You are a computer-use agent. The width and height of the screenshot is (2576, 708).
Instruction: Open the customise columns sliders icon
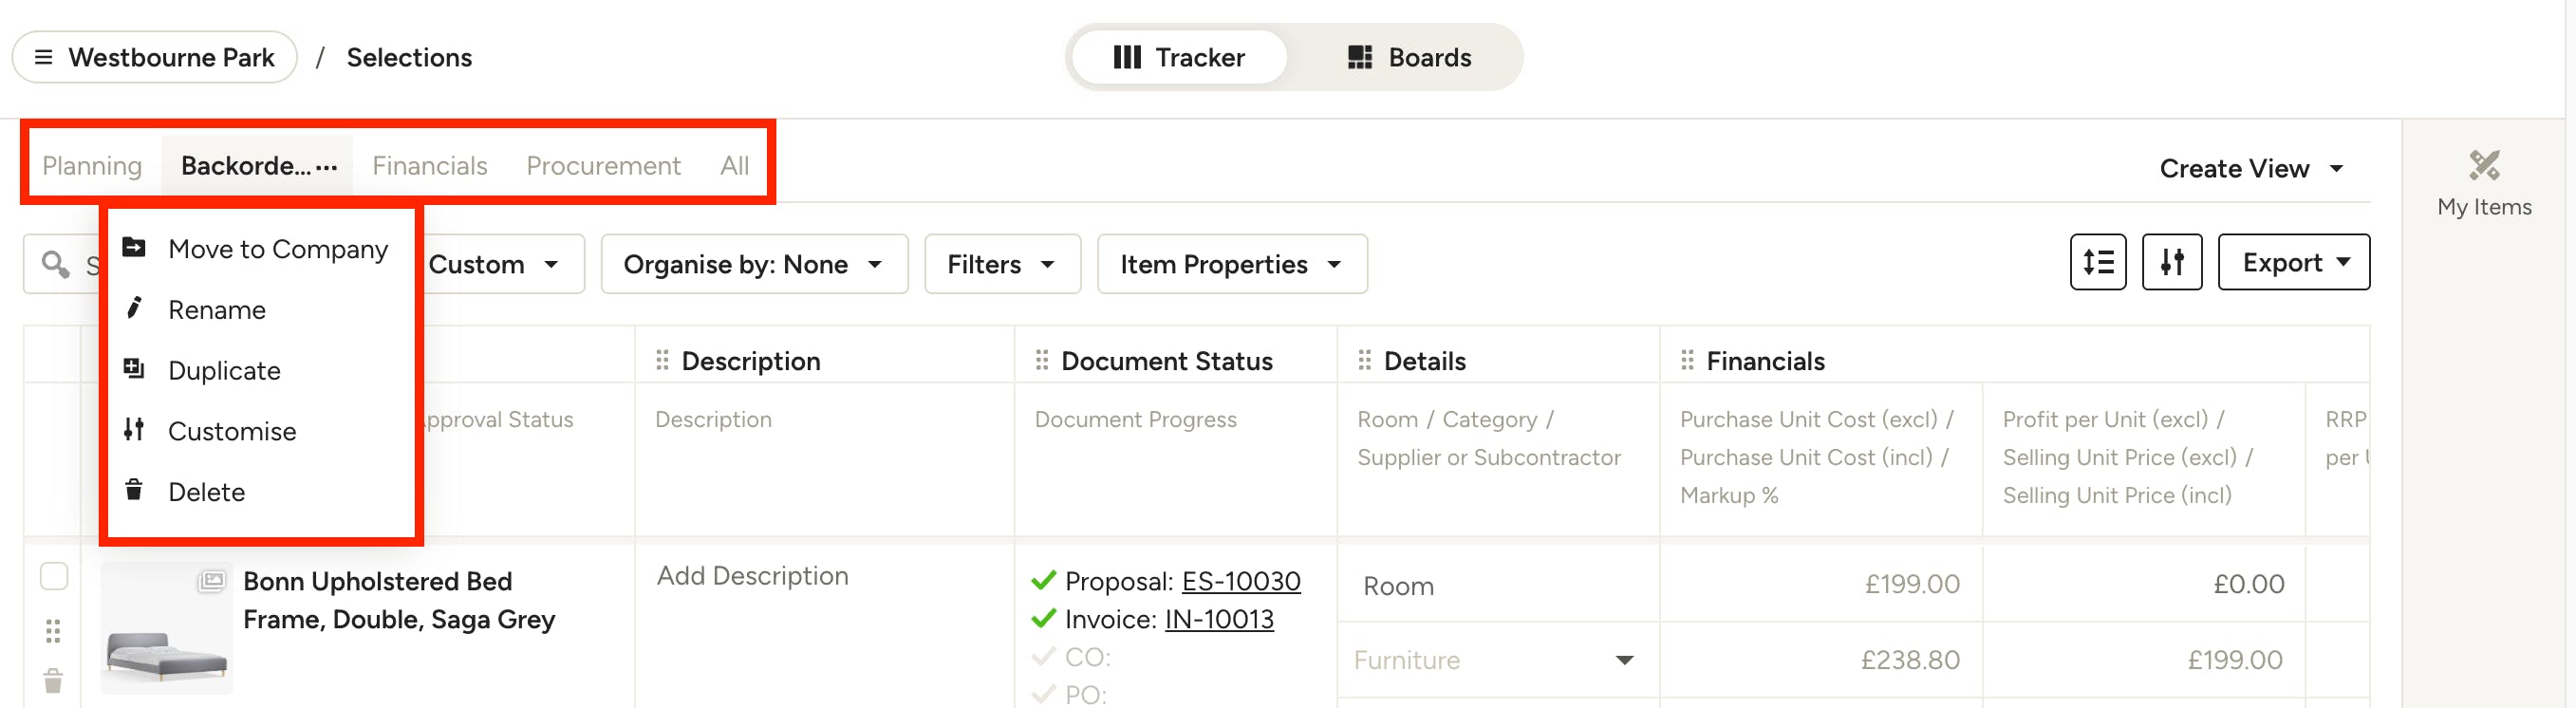2171,263
